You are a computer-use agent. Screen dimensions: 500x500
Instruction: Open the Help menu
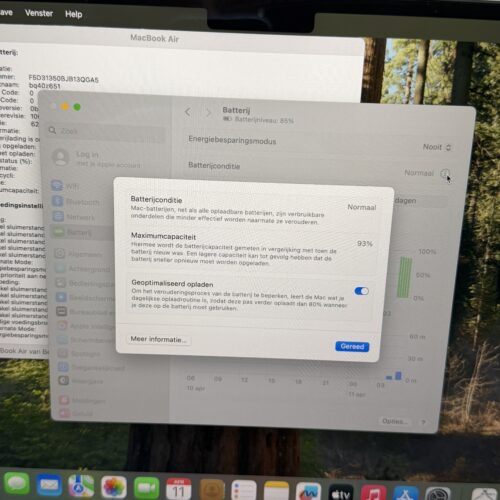[x=74, y=14]
